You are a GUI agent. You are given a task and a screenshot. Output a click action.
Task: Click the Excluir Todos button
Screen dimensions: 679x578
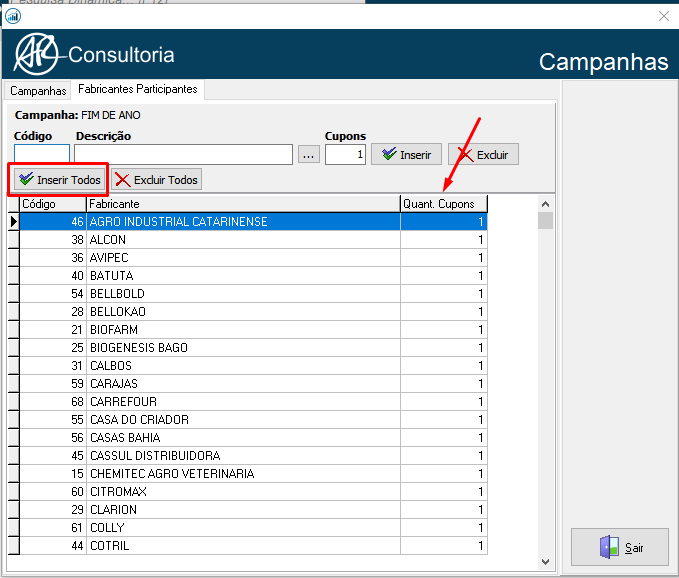tap(156, 180)
